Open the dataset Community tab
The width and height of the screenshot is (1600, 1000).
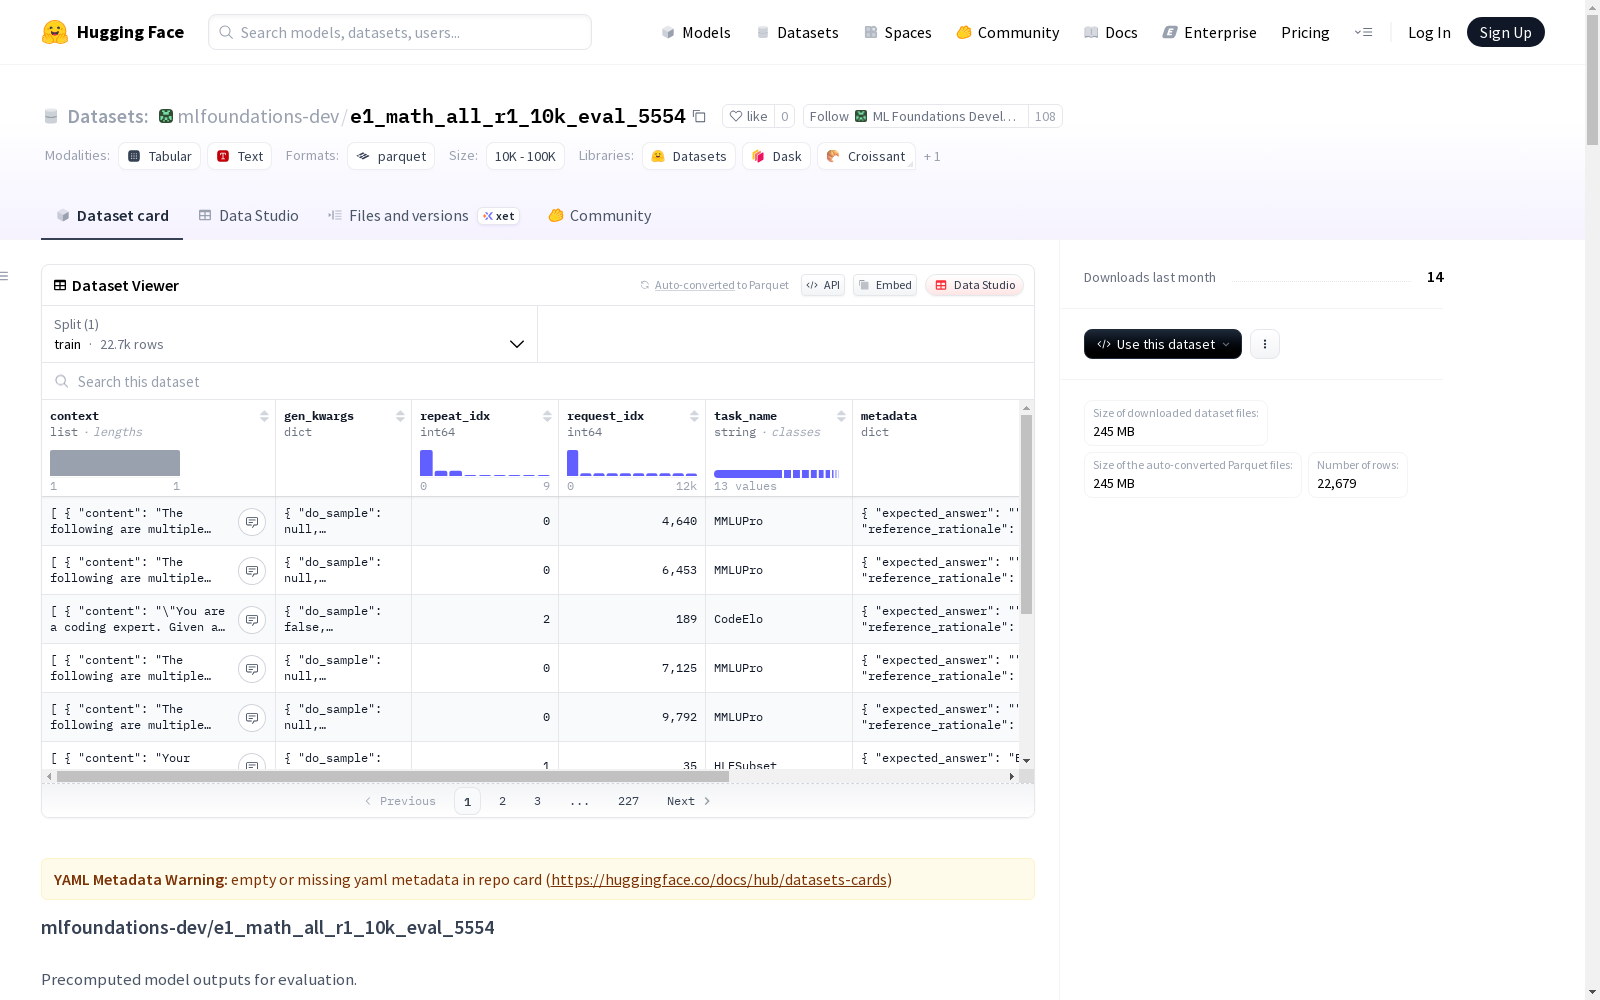click(600, 216)
